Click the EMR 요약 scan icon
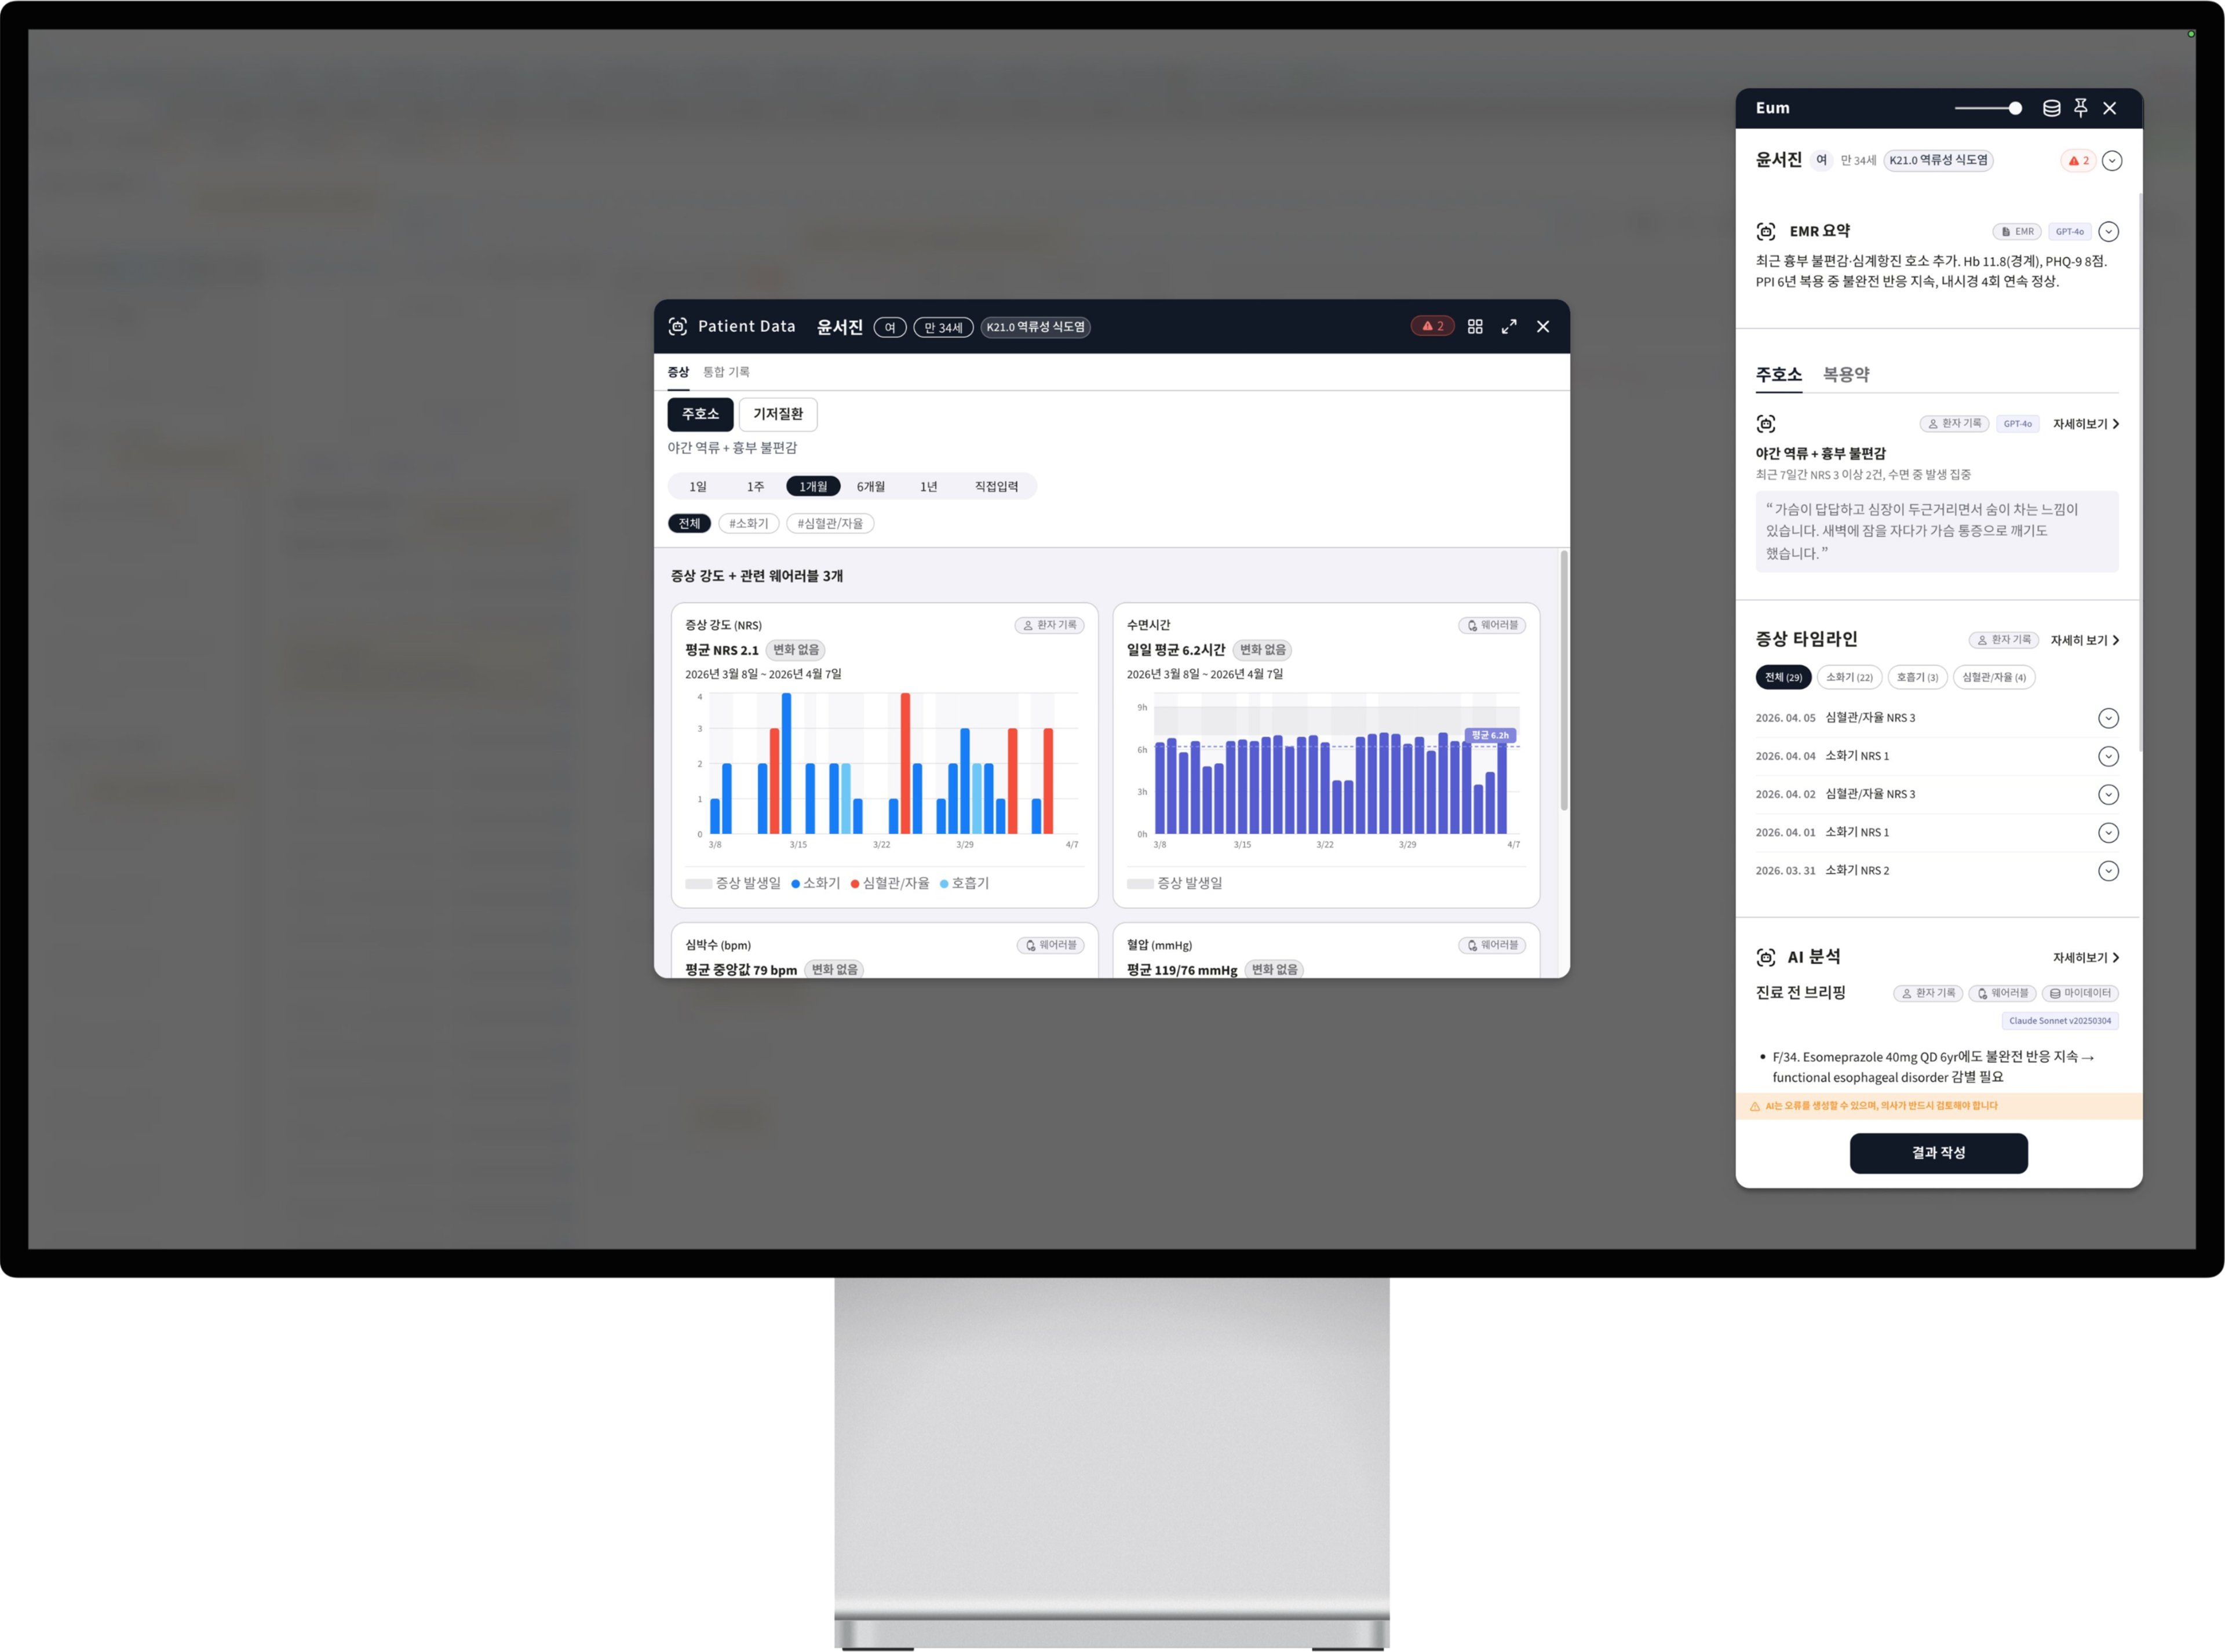This screenshot has width=2225, height=1652. [x=1766, y=232]
